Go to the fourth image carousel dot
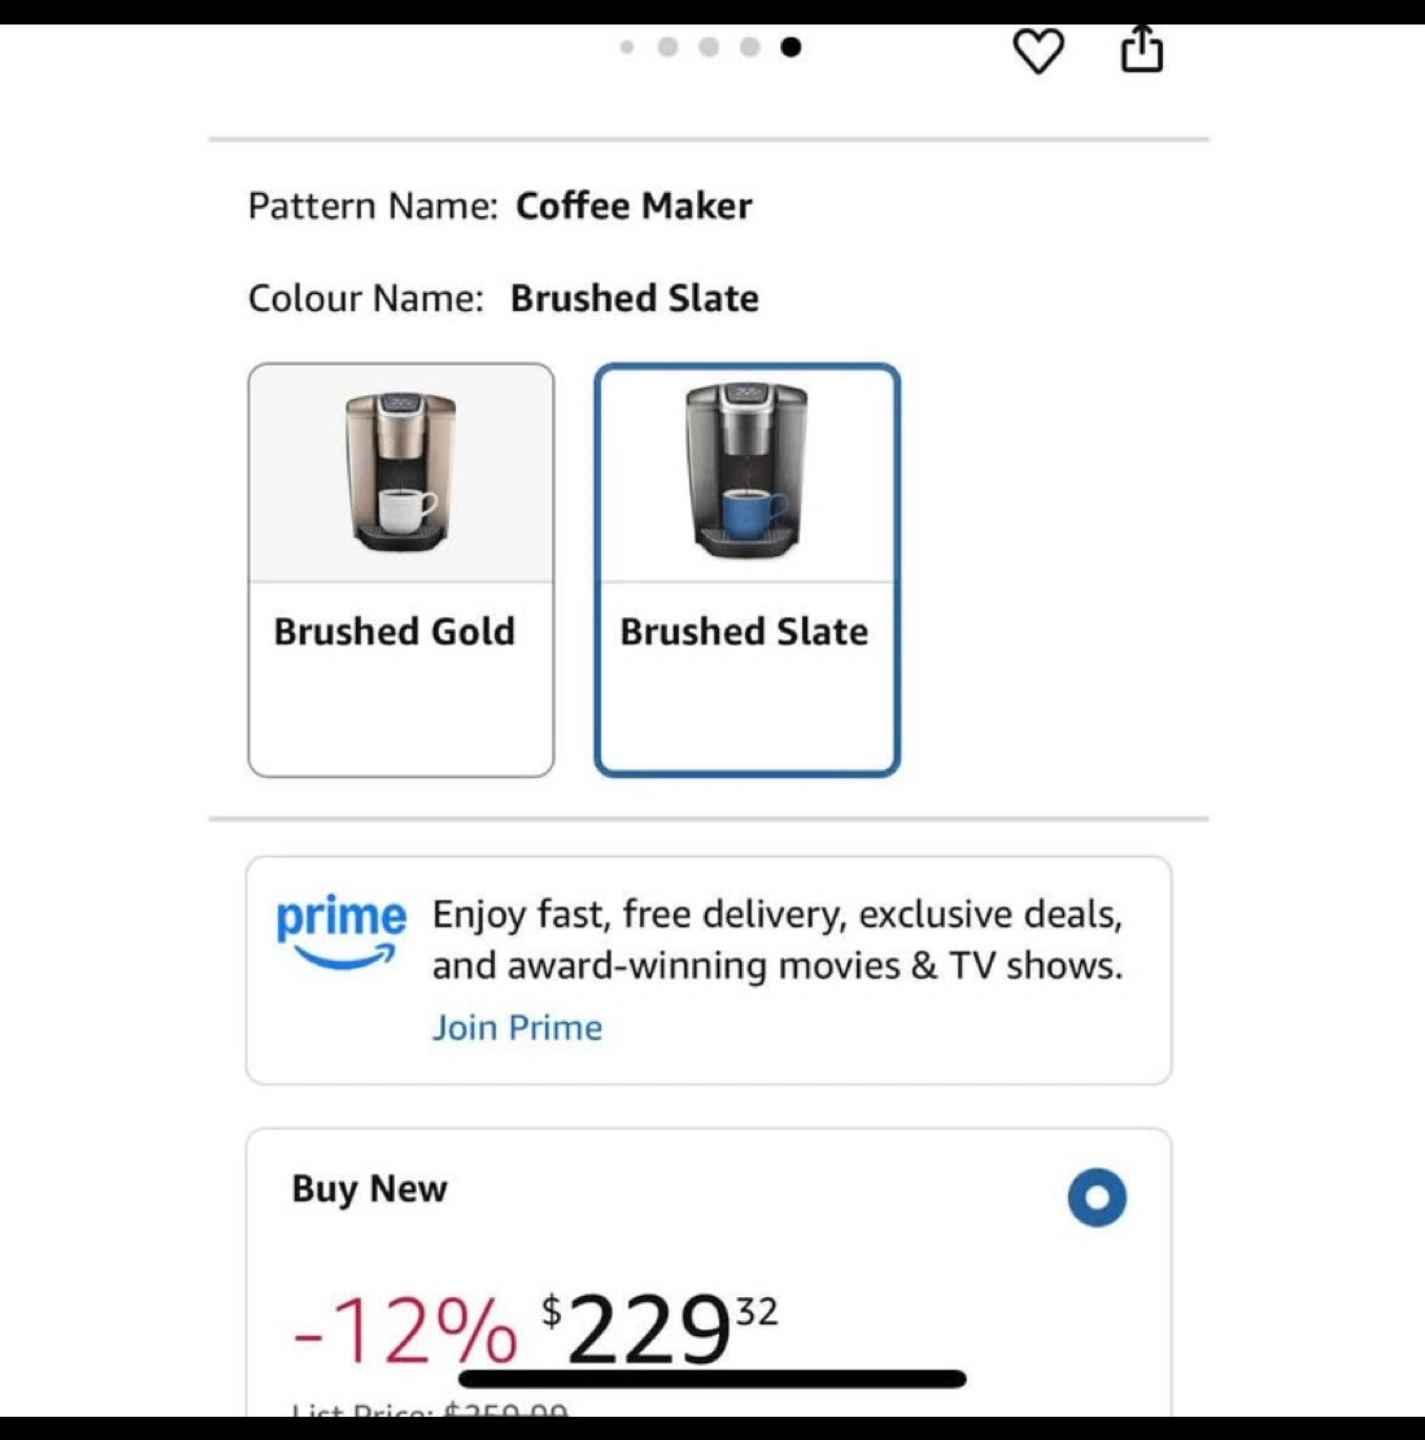This screenshot has width=1425, height=1440. [750, 47]
